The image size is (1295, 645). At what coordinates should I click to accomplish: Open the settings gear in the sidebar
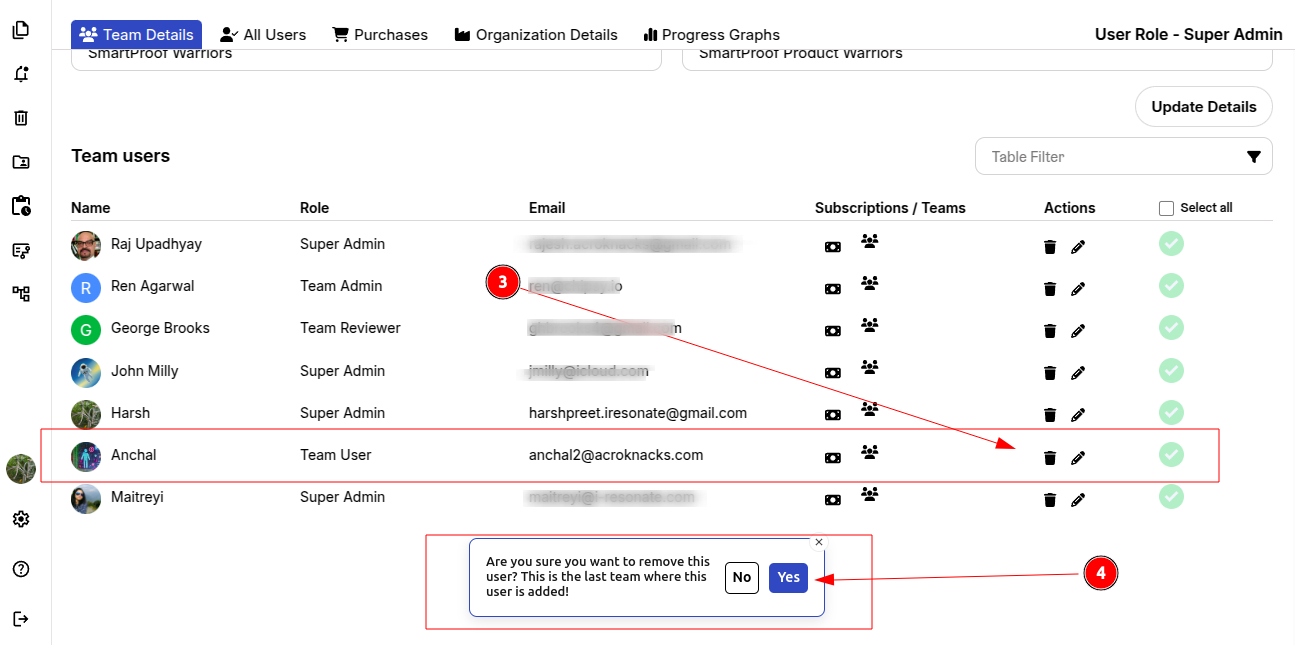[21, 519]
